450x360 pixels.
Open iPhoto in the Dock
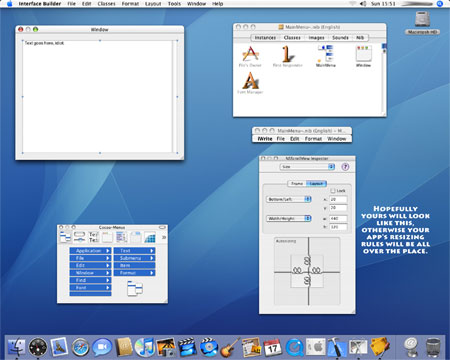(x=166, y=347)
